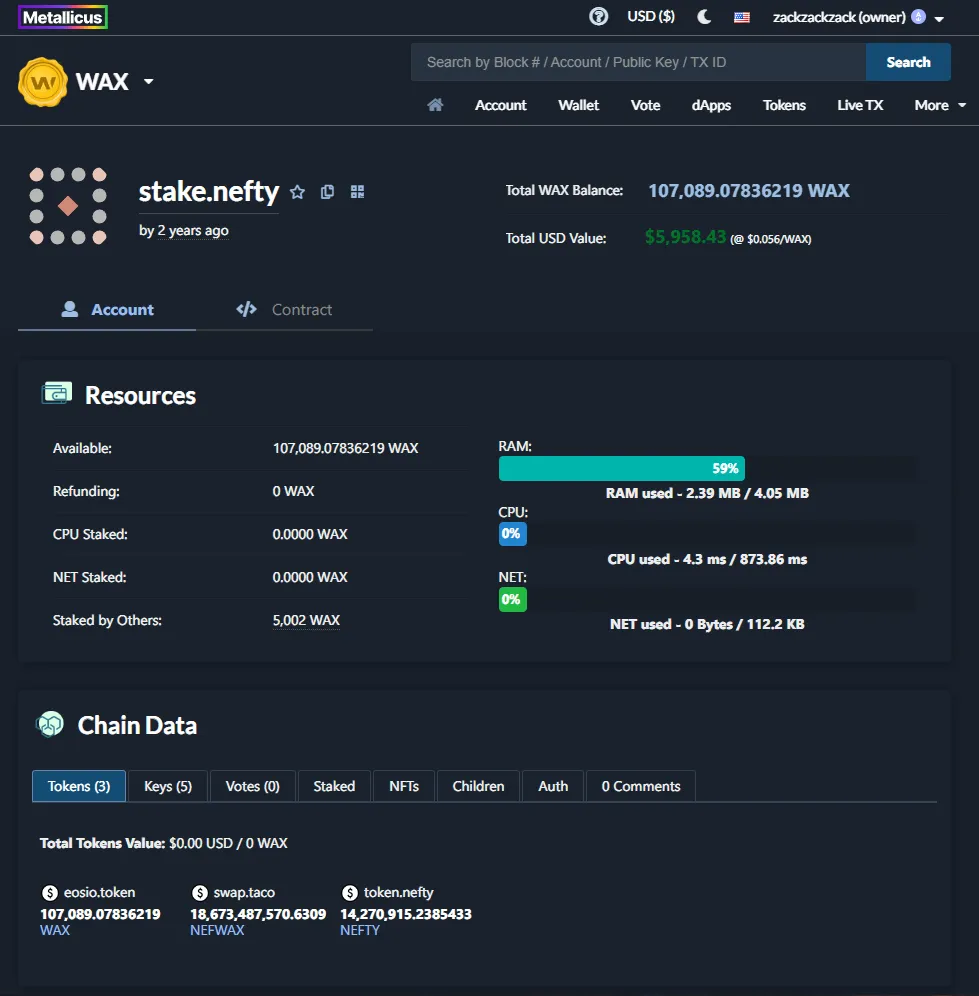979x996 pixels.
Task: Open the Vote menu item
Action: tap(645, 105)
